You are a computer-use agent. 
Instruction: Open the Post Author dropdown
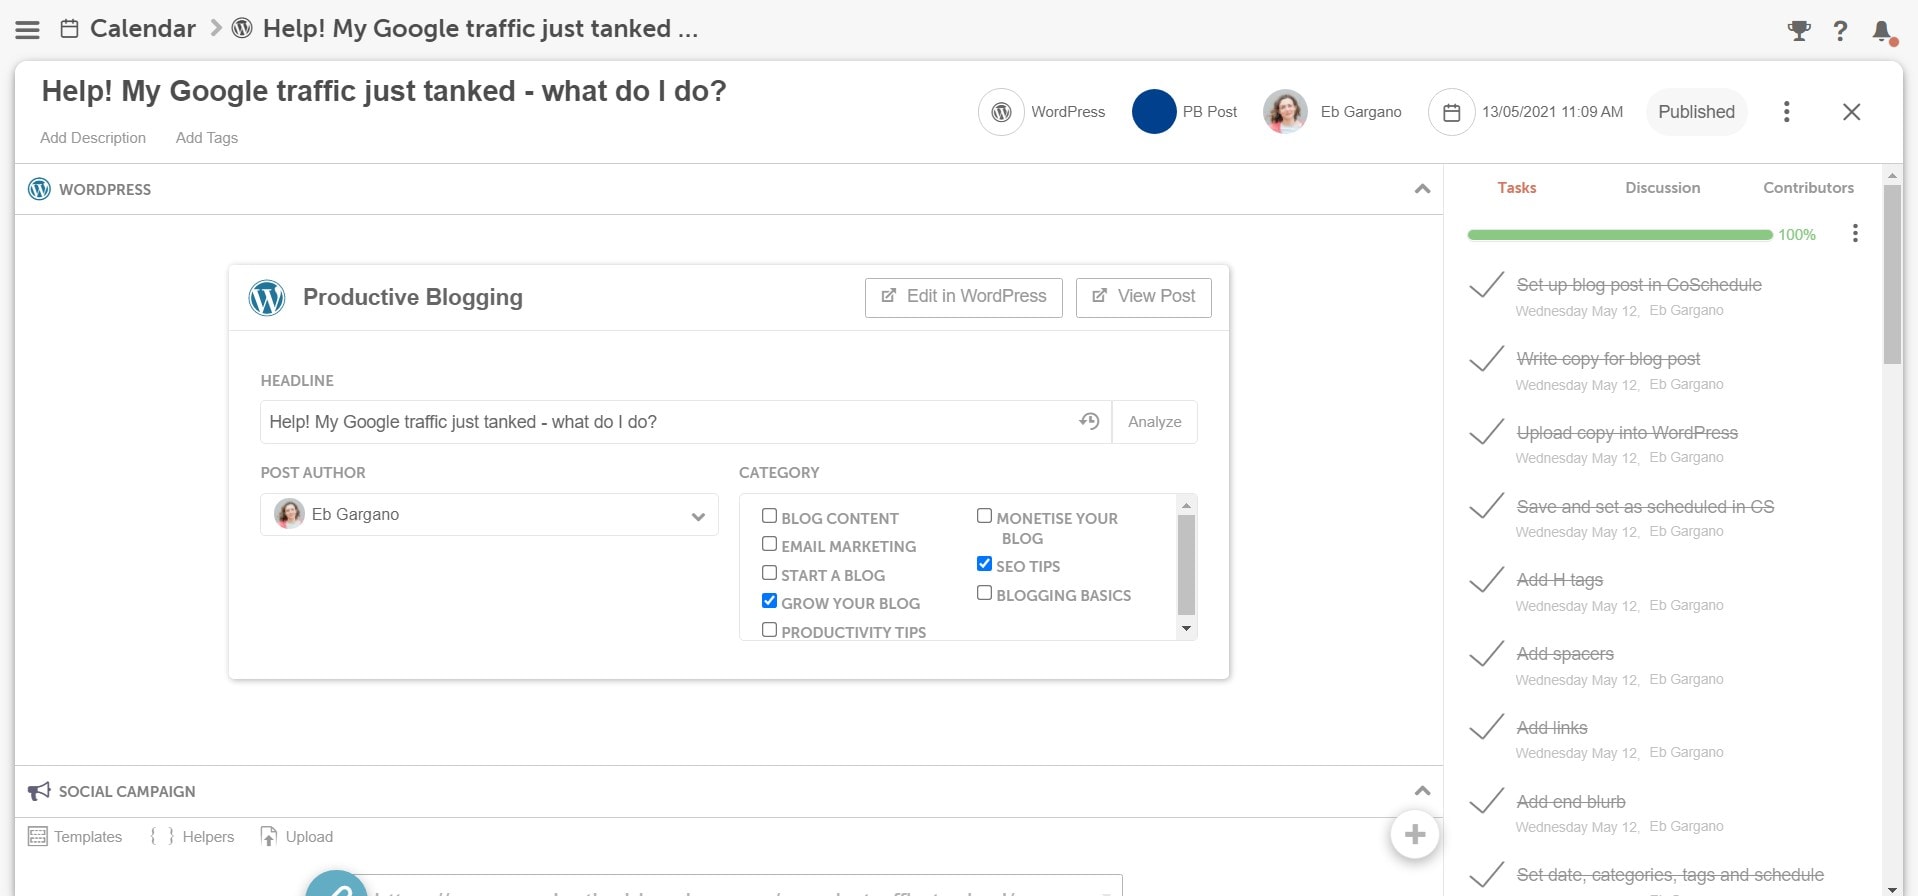tap(489, 515)
